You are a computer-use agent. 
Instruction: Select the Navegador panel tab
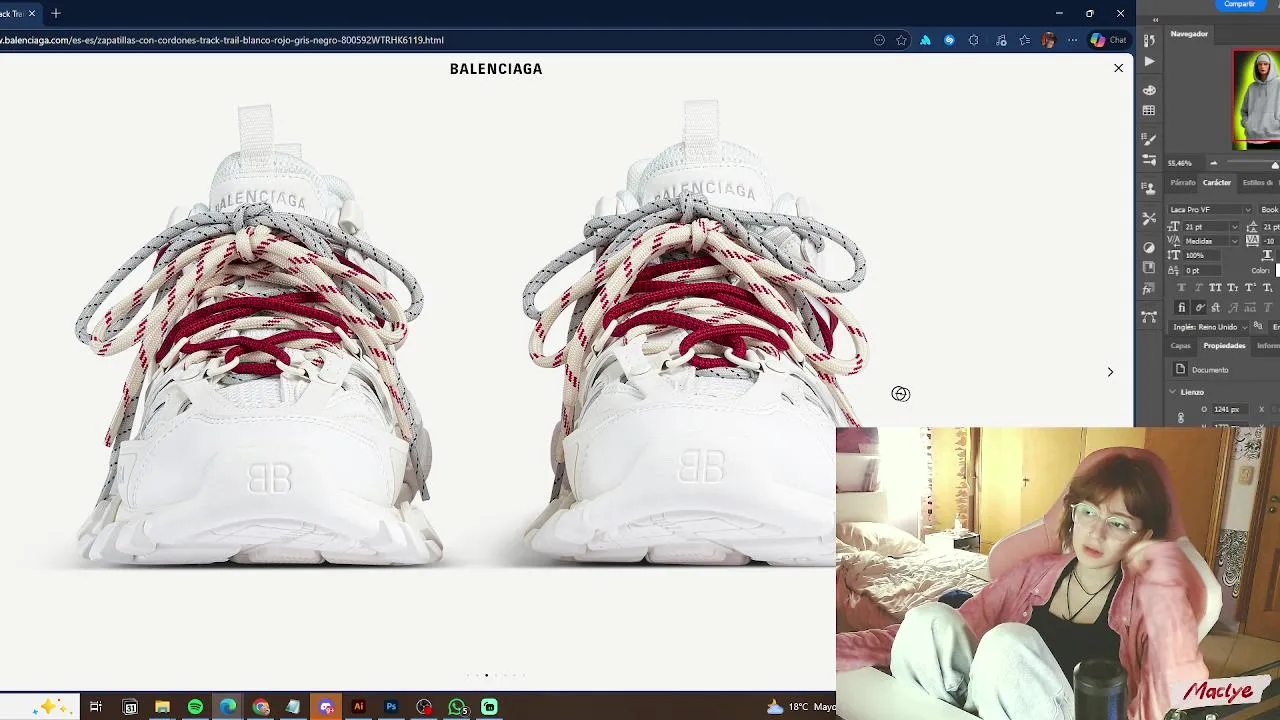[x=1189, y=34]
